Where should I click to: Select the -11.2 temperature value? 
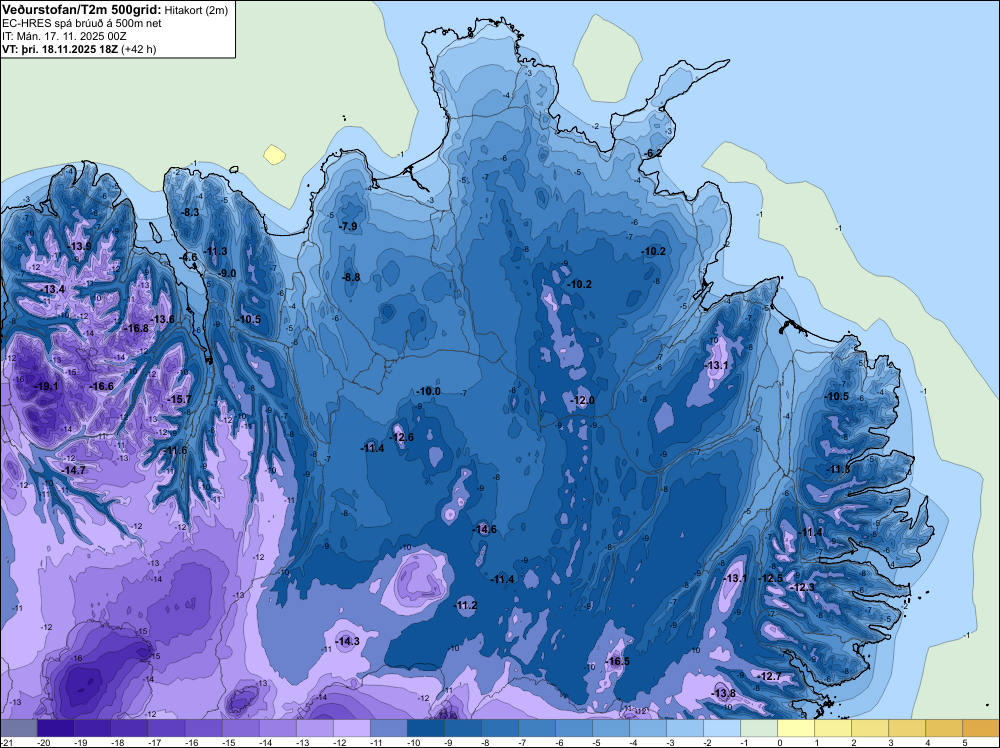(465, 605)
